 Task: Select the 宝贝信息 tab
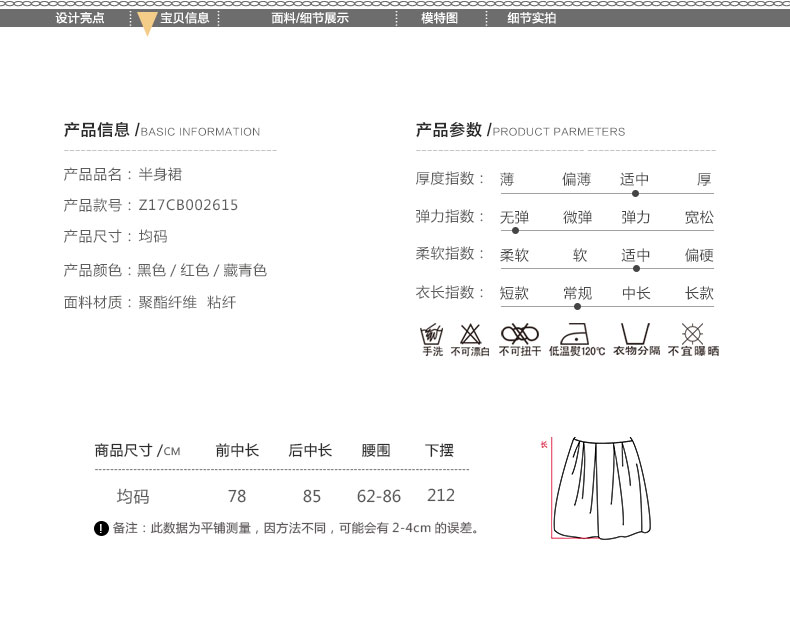184,18
